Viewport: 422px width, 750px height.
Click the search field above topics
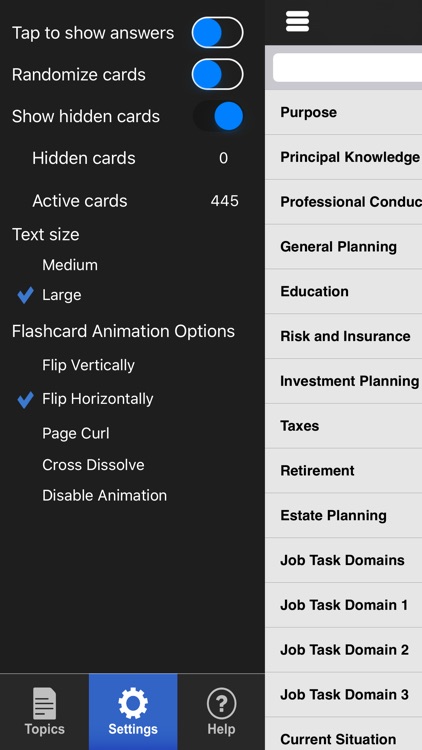(347, 67)
